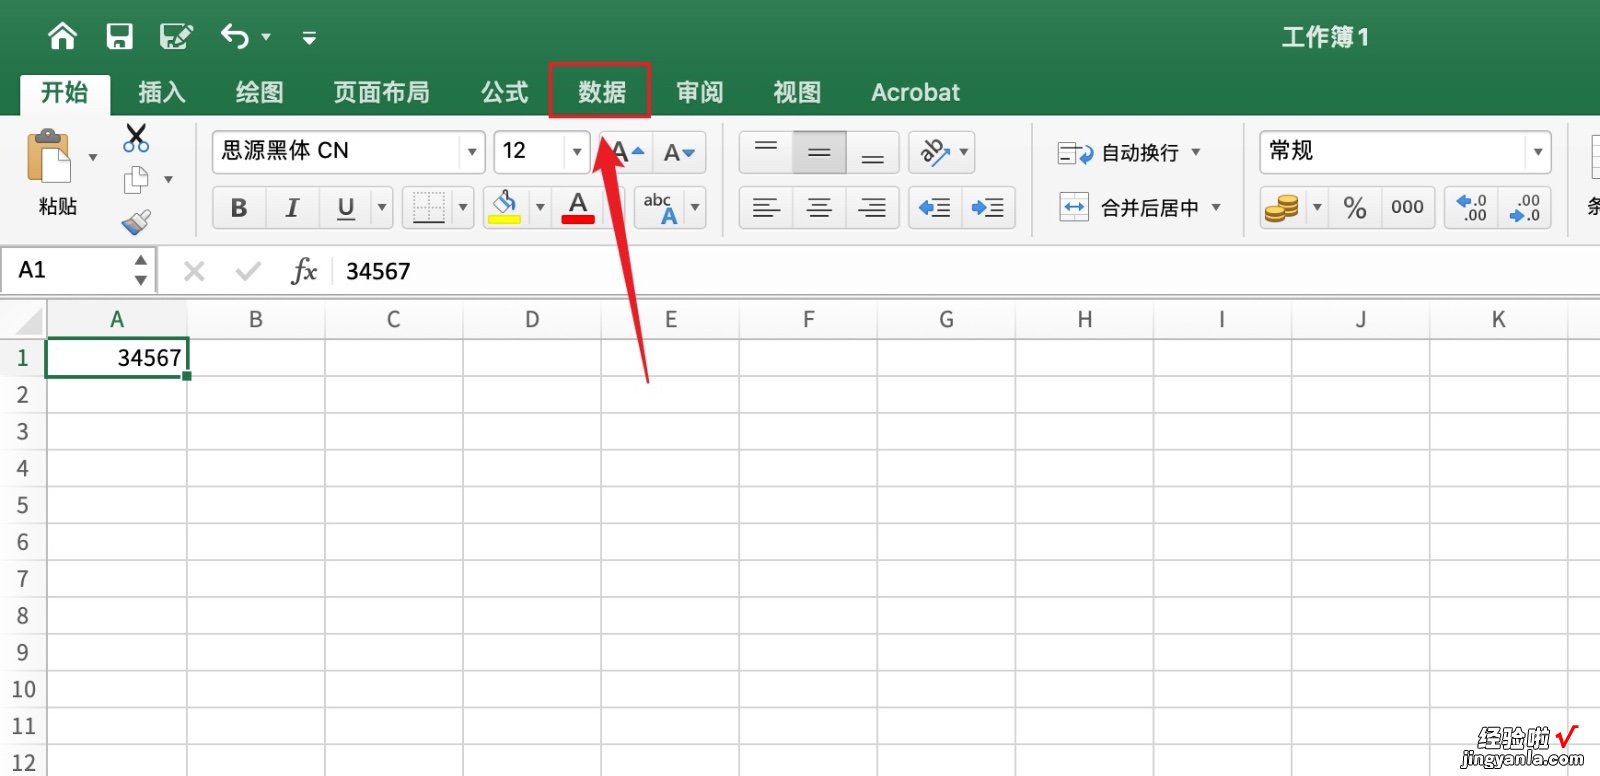
Task: Expand phonetic guide options arrow
Action: (695, 208)
